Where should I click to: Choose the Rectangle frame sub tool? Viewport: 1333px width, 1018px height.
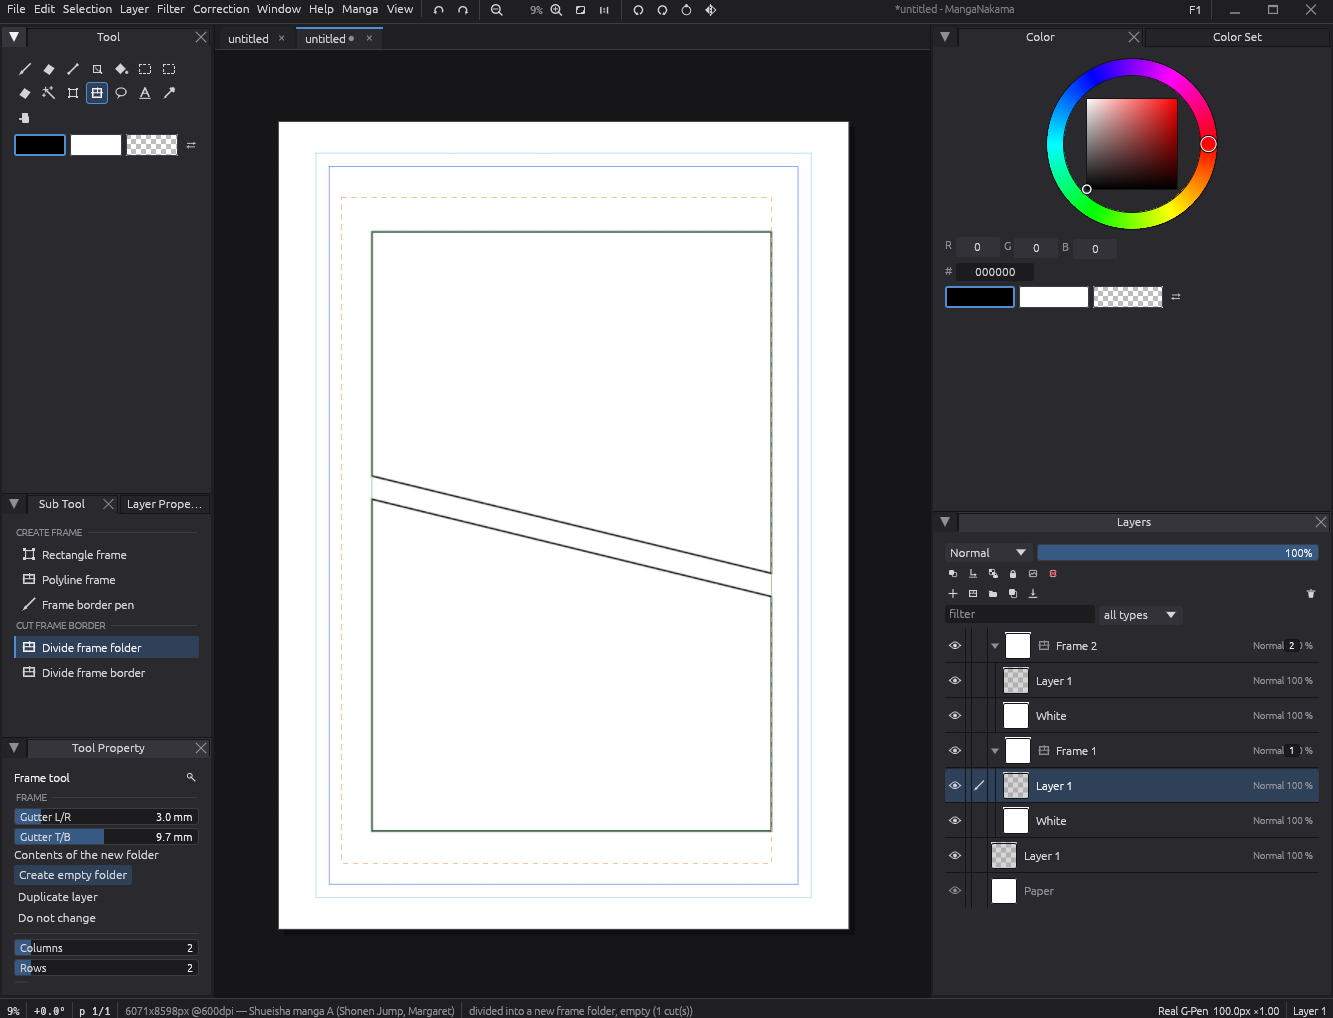[x=106, y=555]
